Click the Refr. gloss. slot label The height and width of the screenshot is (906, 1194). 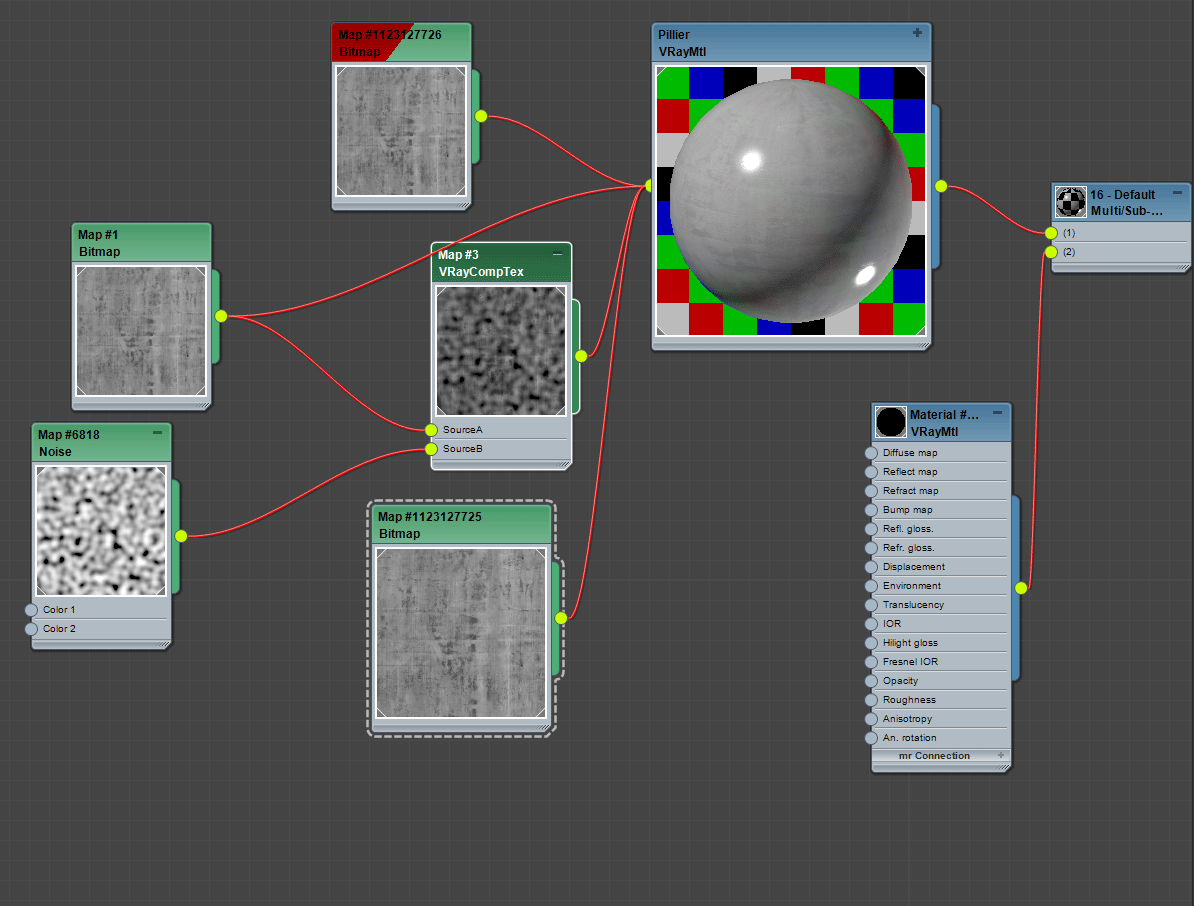pyautogui.click(x=908, y=548)
